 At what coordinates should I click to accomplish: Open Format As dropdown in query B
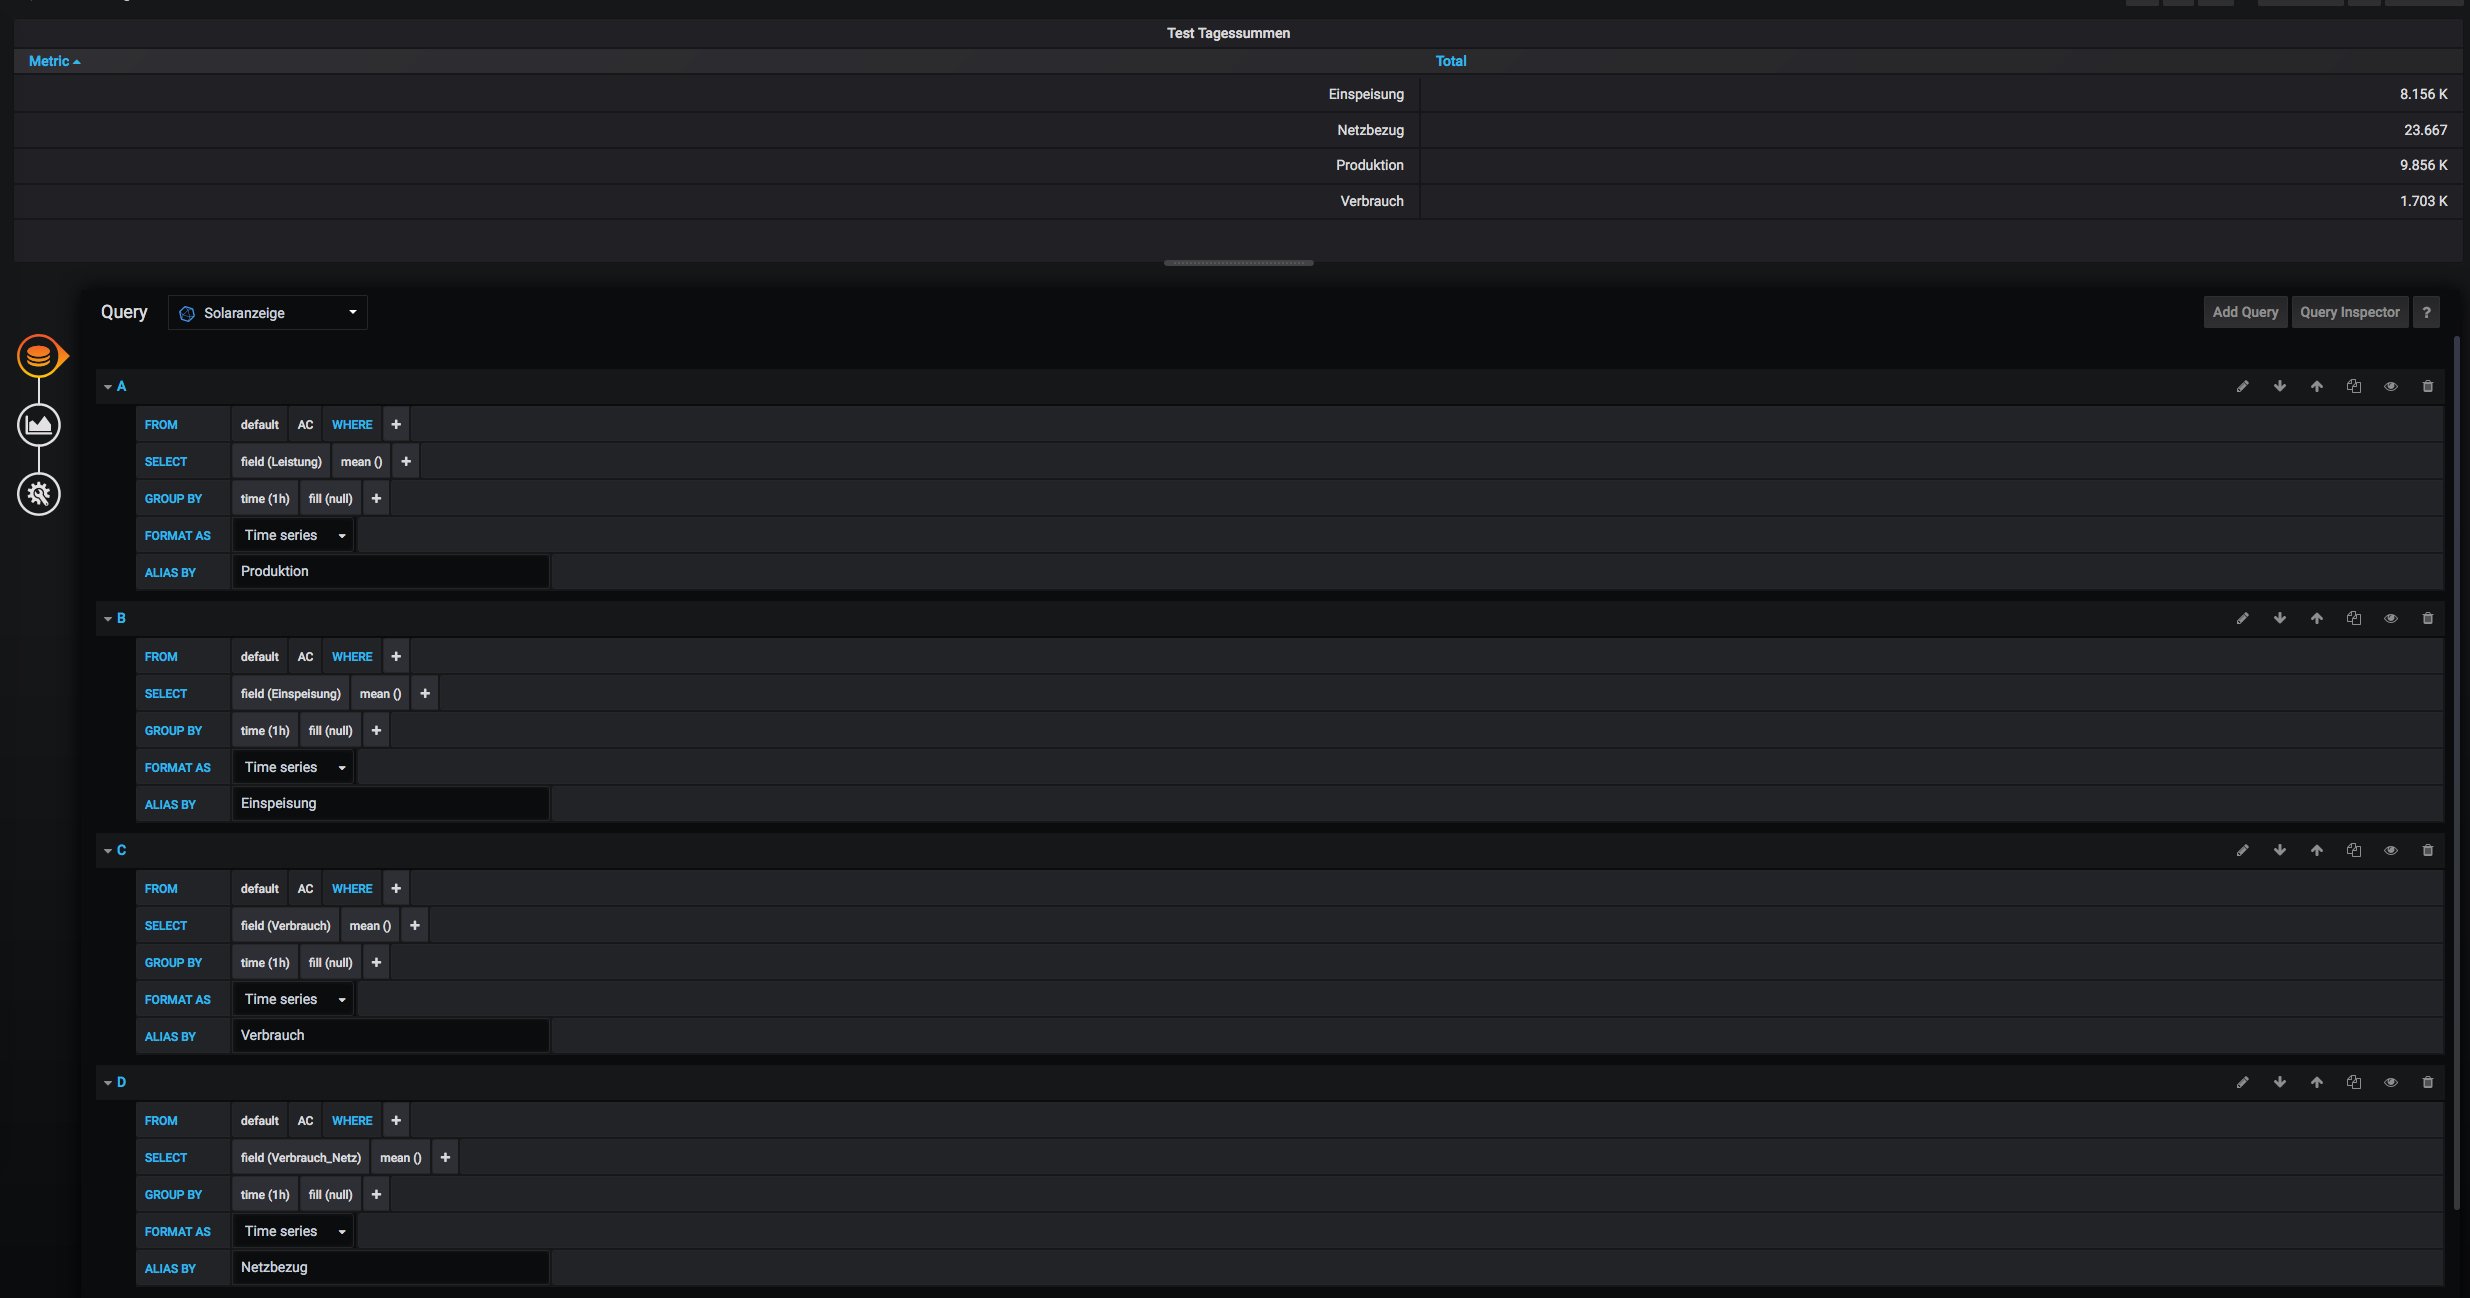(x=294, y=768)
